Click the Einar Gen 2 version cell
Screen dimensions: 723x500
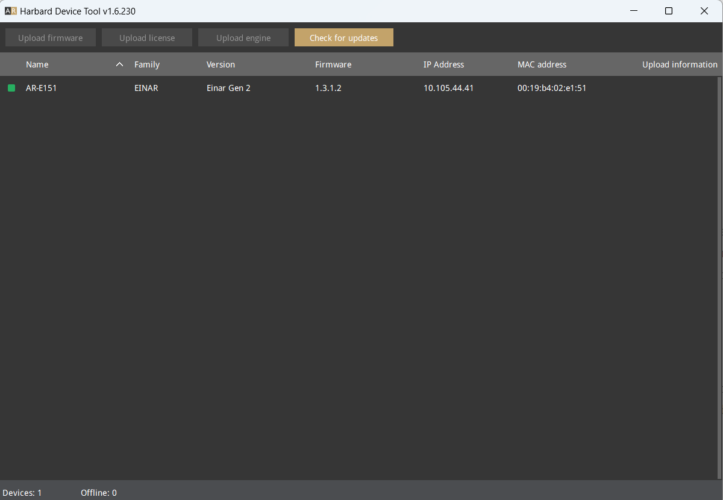click(x=228, y=88)
